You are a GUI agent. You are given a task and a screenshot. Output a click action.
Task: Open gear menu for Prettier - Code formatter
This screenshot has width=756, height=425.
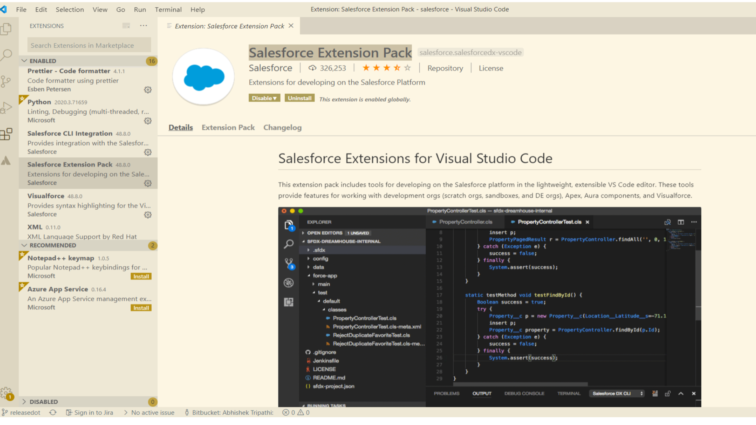tap(148, 90)
